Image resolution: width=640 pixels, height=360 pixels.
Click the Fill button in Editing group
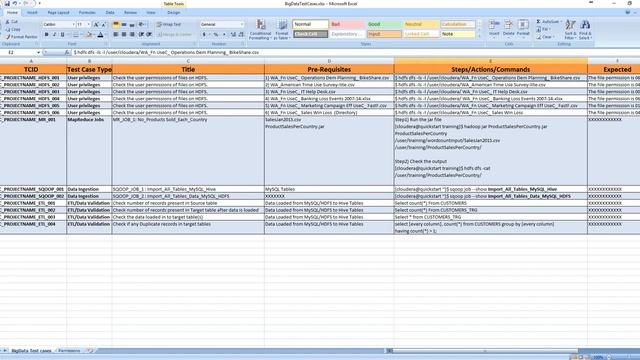(x=543, y=29)
